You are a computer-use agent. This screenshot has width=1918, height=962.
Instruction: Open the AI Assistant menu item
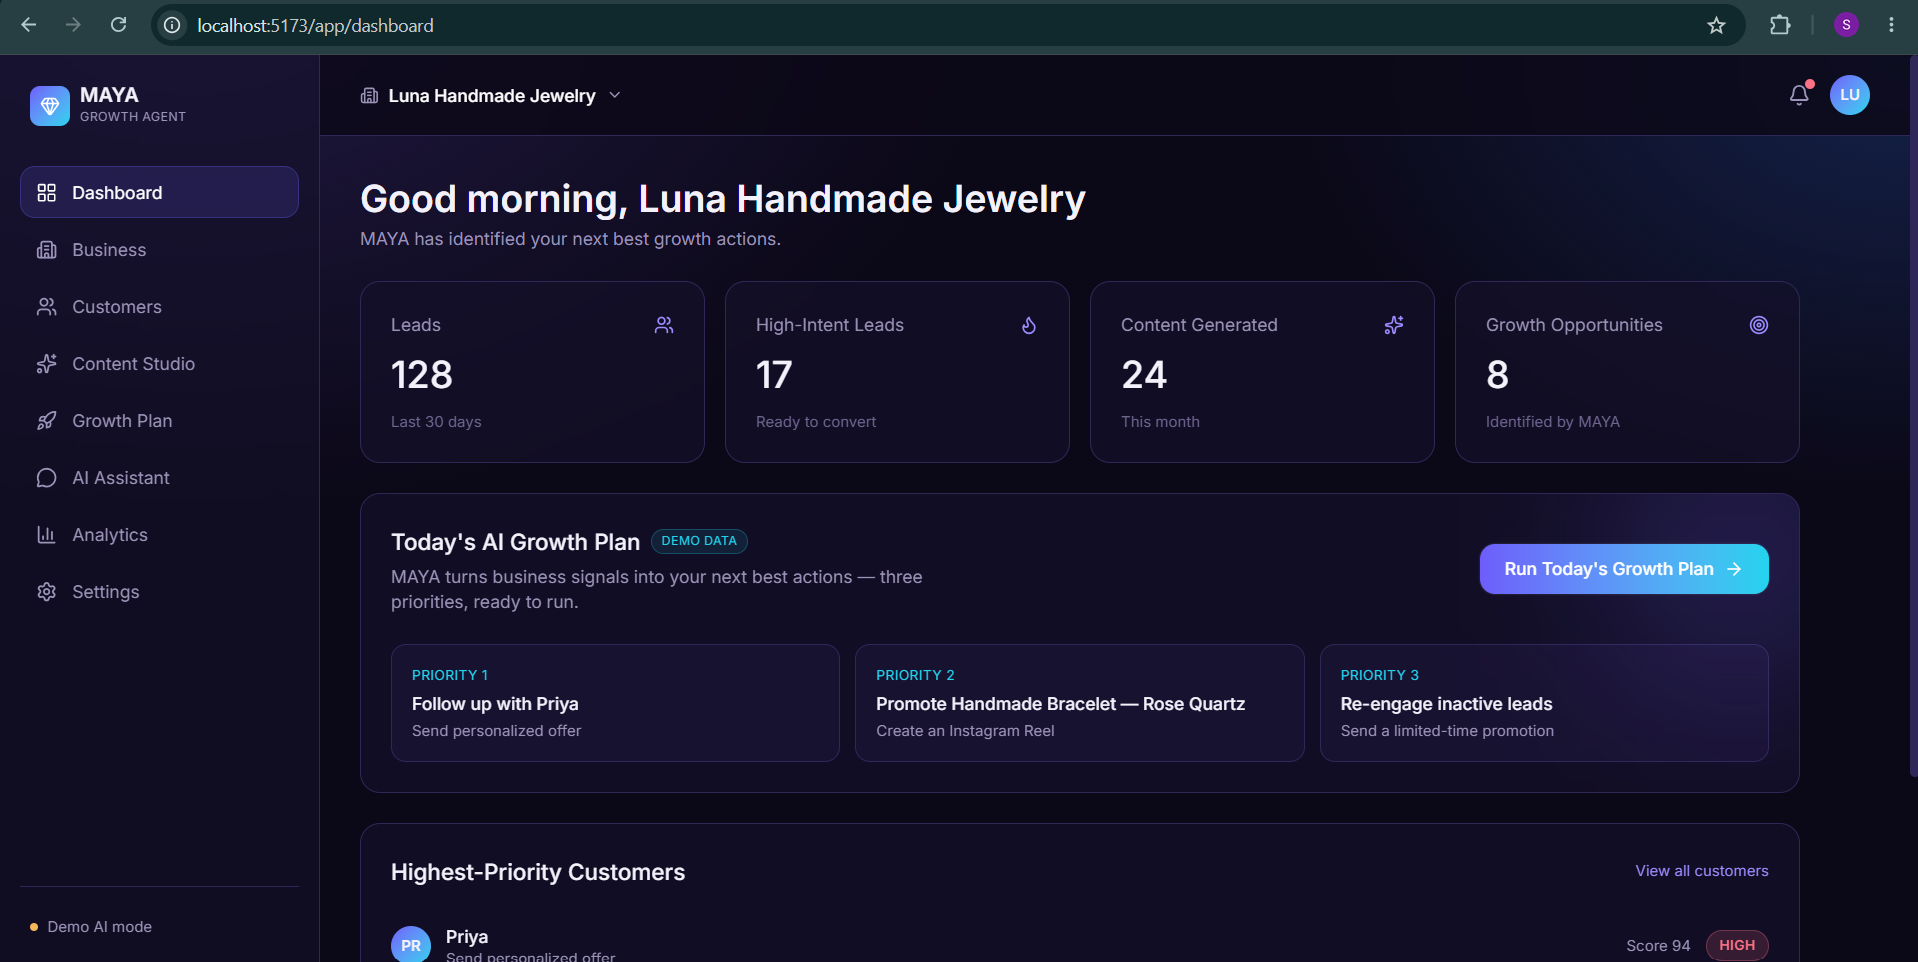159,478
